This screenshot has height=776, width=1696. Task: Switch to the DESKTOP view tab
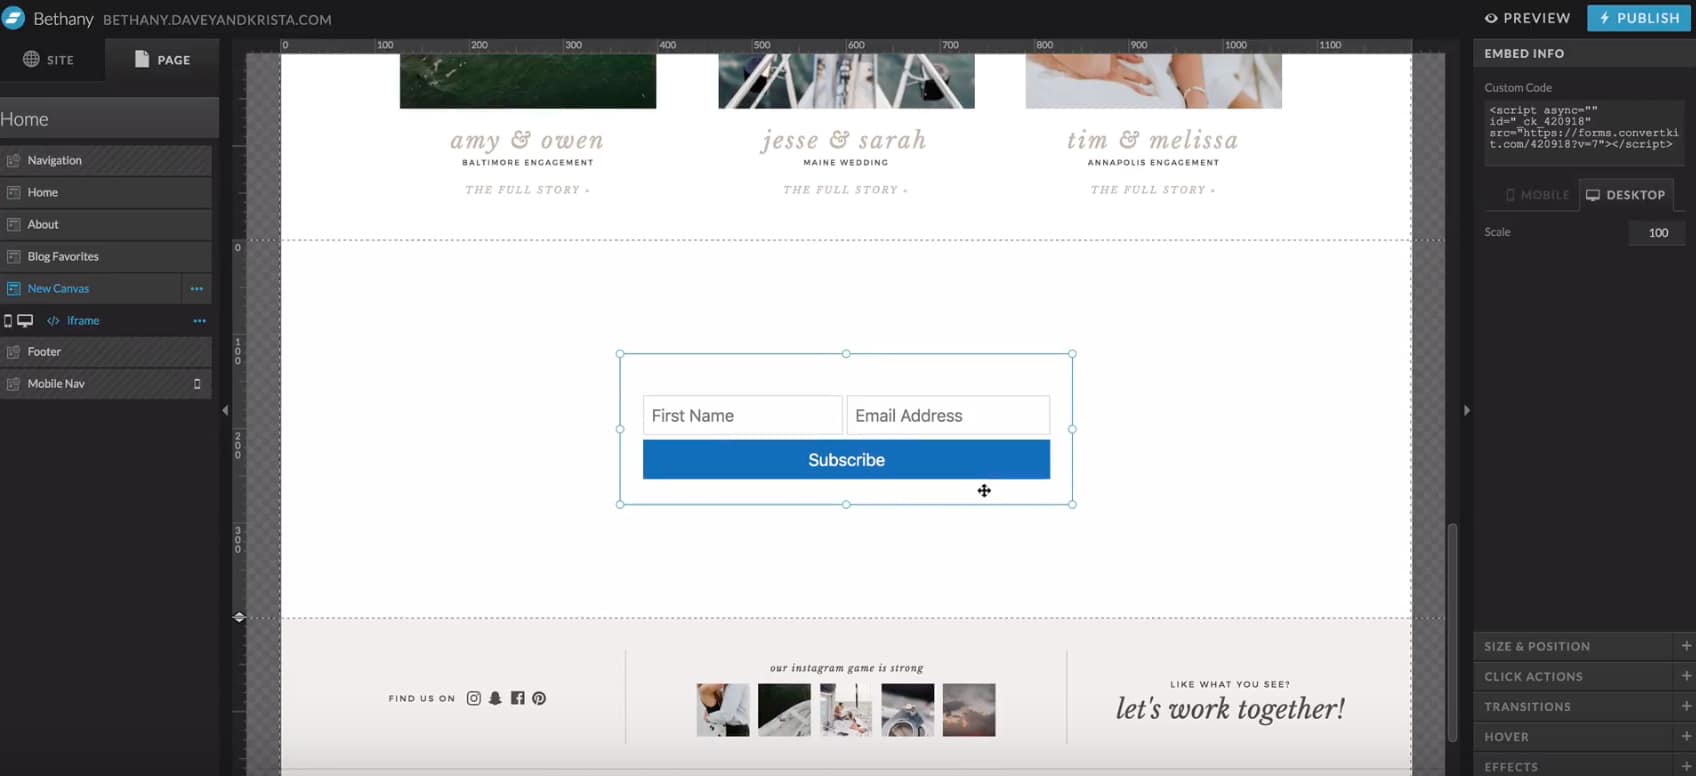click(1626, 195)
